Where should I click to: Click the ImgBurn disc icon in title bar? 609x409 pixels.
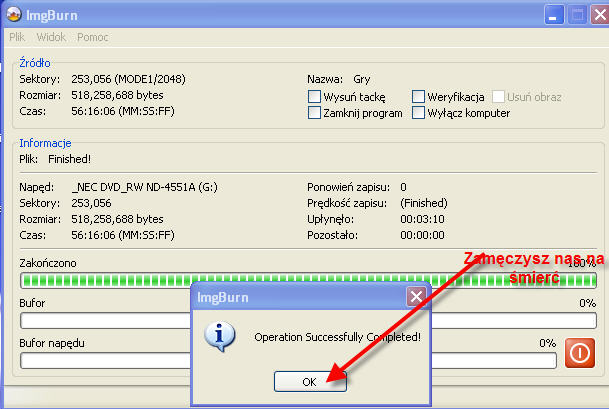point(14,14)
